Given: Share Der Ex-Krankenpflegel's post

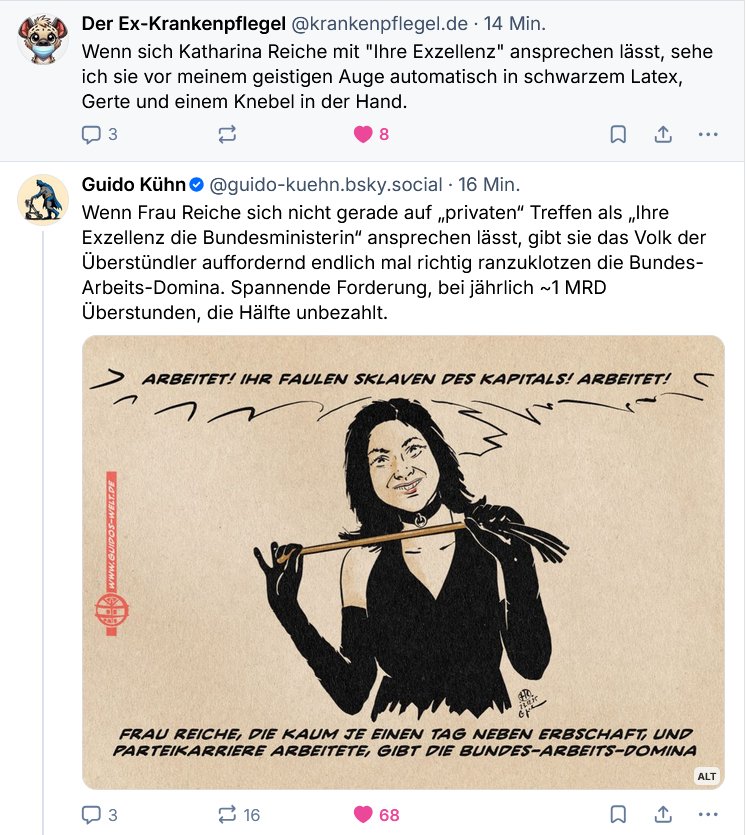Looking at the screenshot, I should point(662,134).
